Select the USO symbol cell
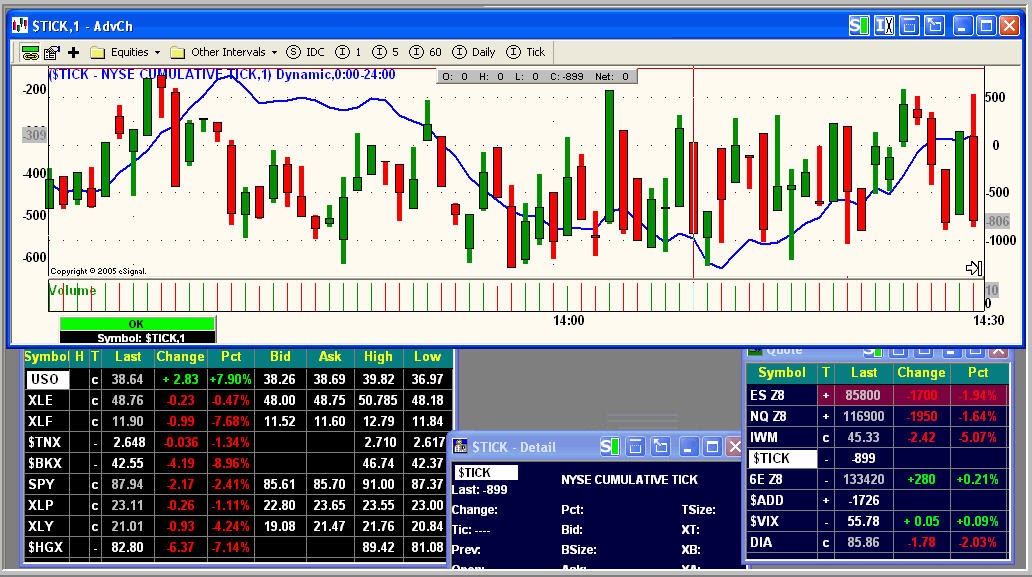Screen dimensions: 1032x577 click(47, 379)
